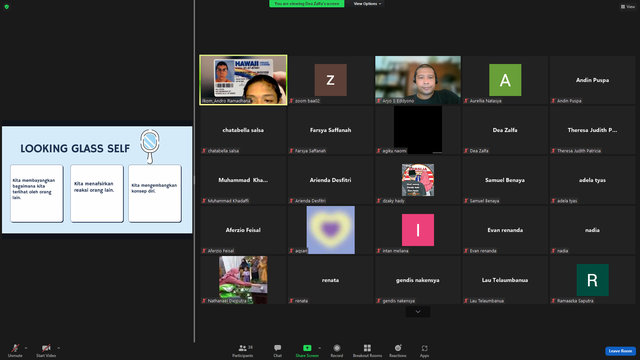This screenshot has width=640, height=360.
Task: Select Samuel Benaya's participant tile
Action: click(x=505, y=180)
